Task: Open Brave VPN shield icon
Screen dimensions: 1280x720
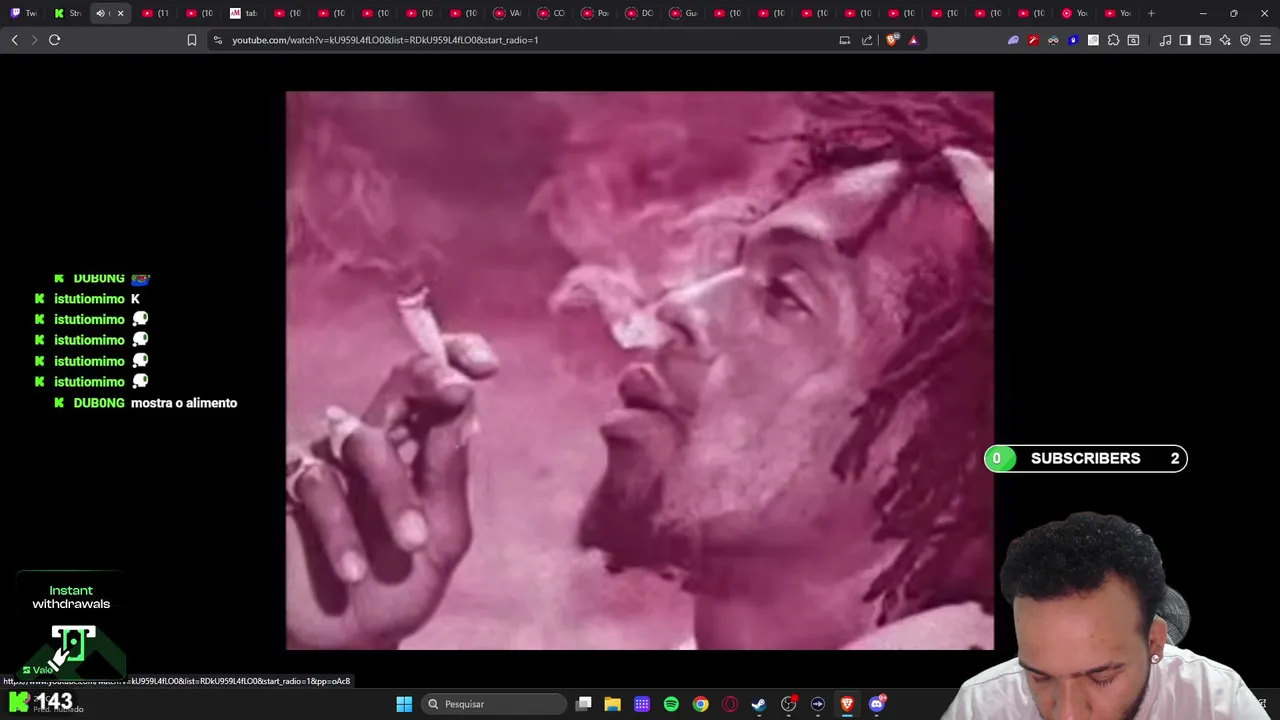Action: (1245, 40)
